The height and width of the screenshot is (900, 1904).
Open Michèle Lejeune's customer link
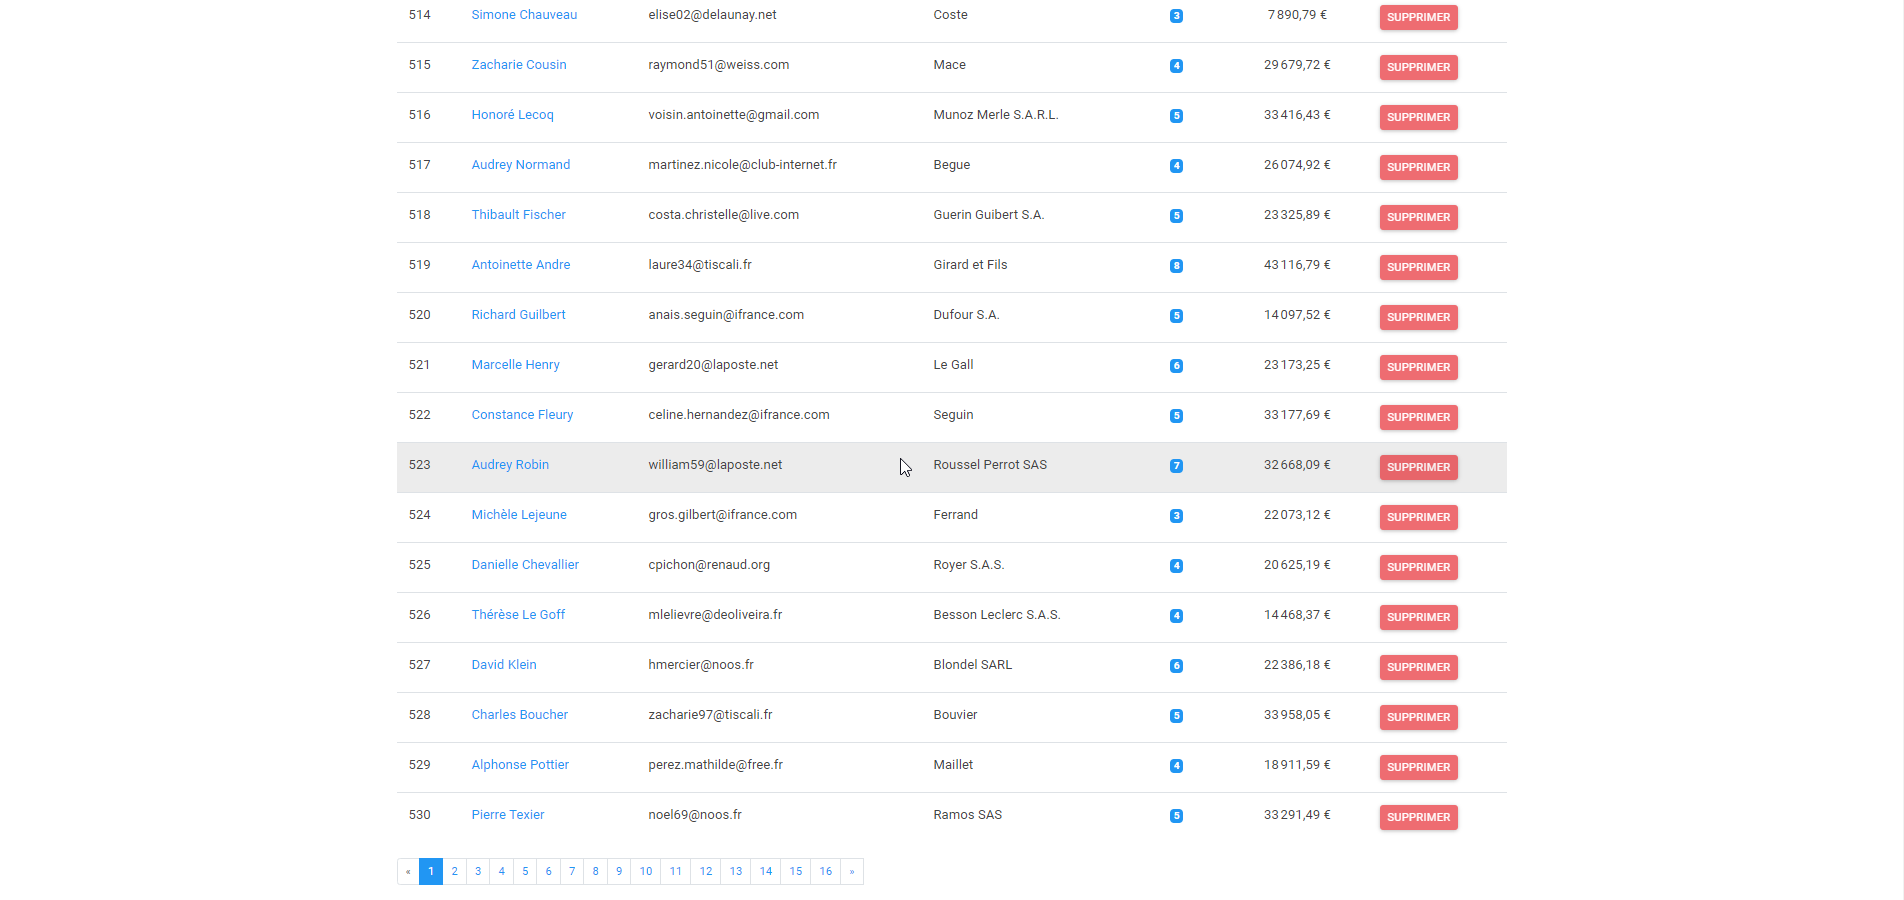pyautogui.click(x=519, y=515)
